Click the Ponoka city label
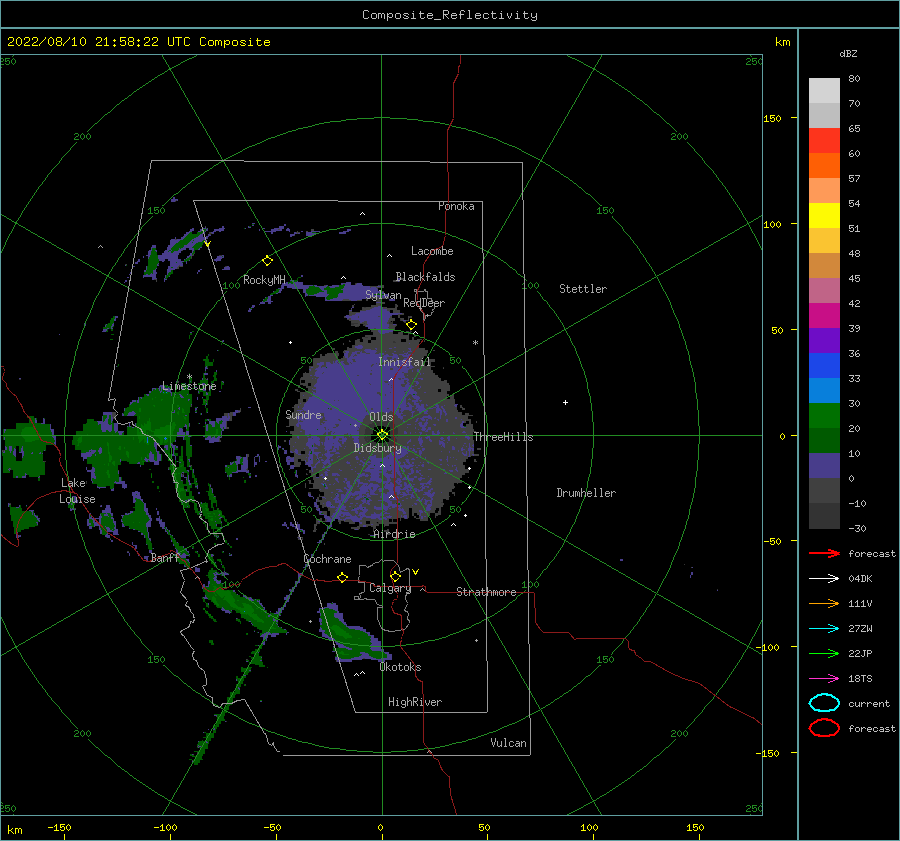Screen dimensions: 900x841 click(456, 206)
